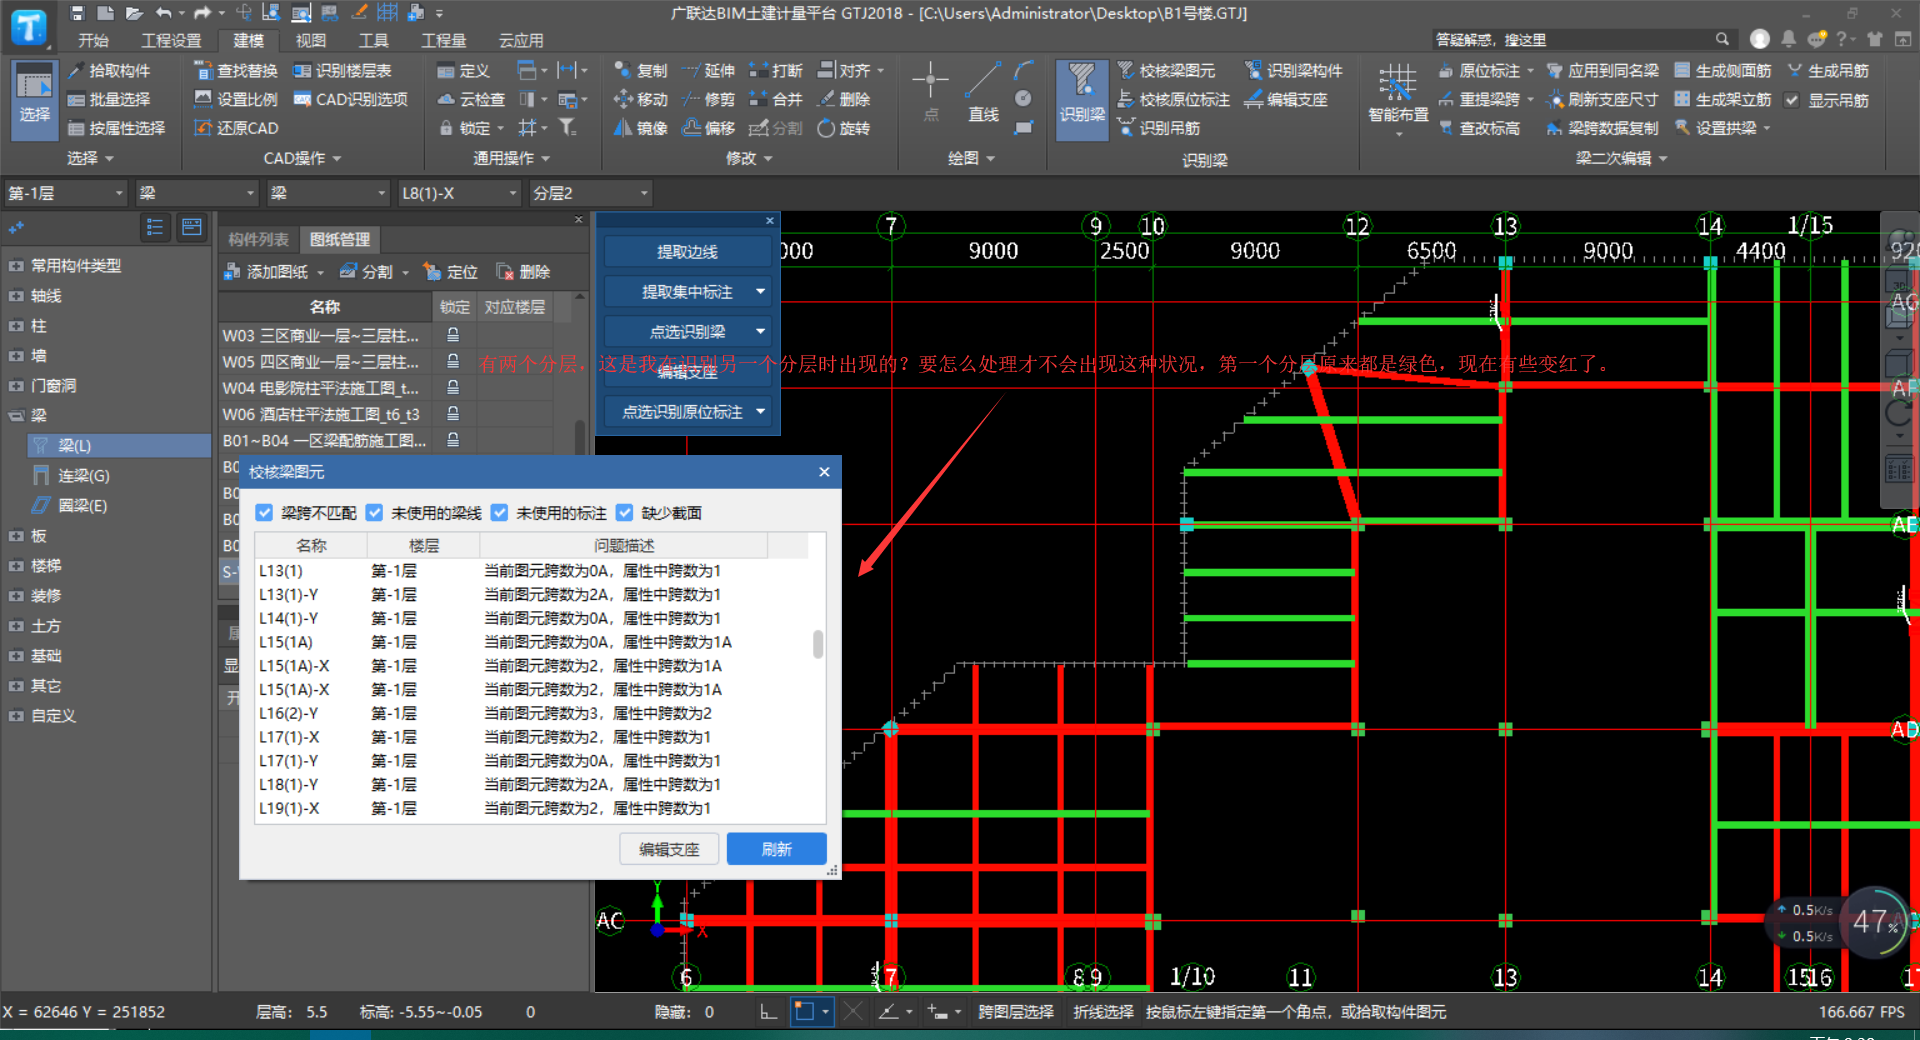Expand the 板 tree node
The width and height of the screenshot is (1920, 1040).
16,536
